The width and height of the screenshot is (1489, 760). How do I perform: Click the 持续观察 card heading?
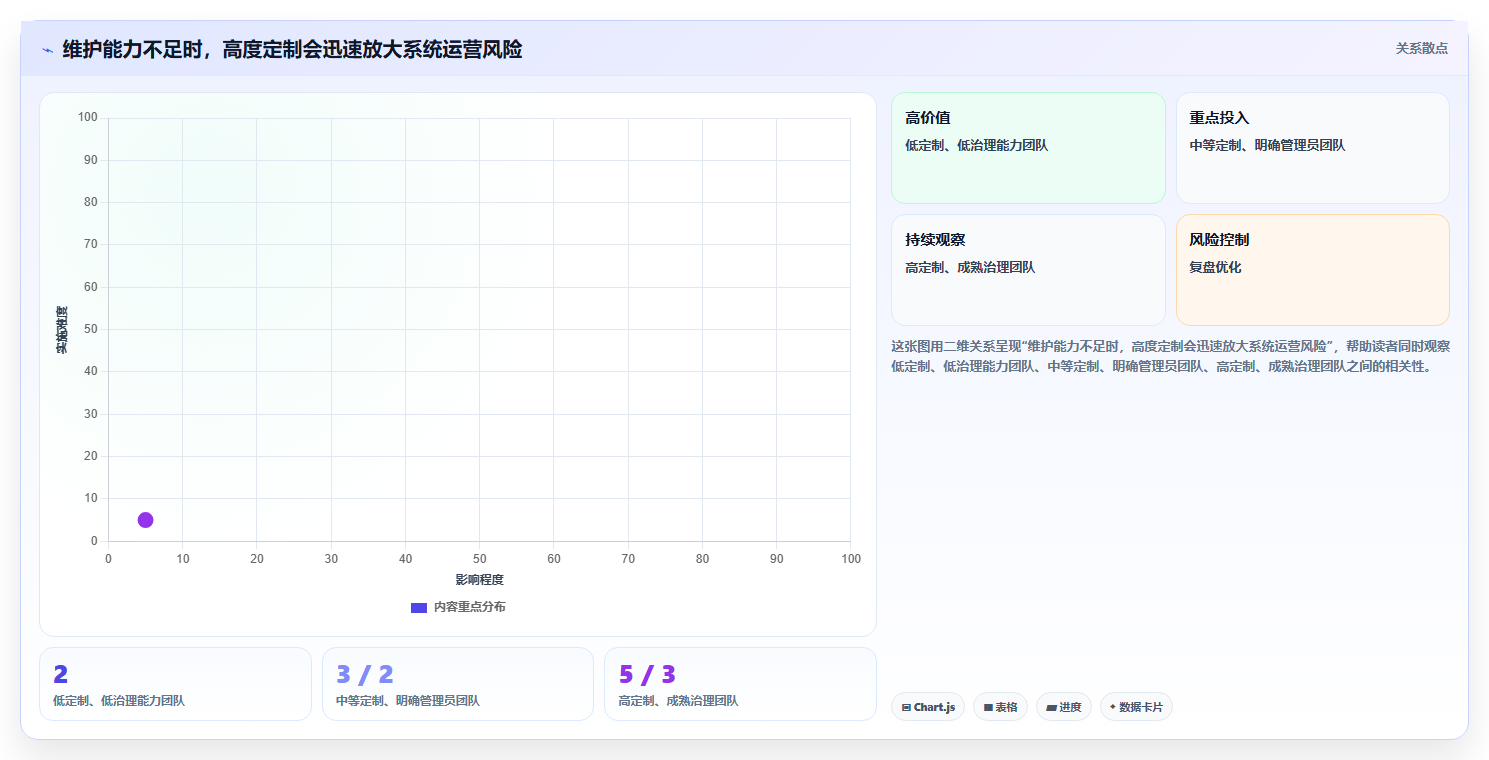click(935, 240)
